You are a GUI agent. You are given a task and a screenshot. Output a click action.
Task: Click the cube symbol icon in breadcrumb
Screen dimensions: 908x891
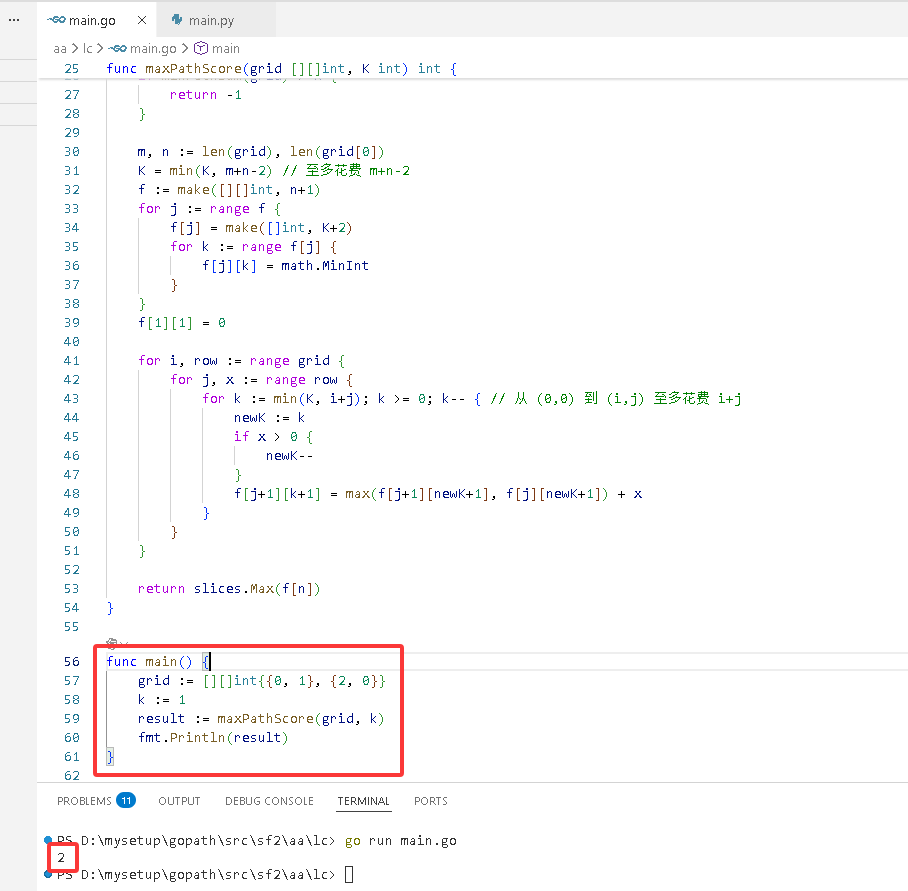tap(201, 48)
